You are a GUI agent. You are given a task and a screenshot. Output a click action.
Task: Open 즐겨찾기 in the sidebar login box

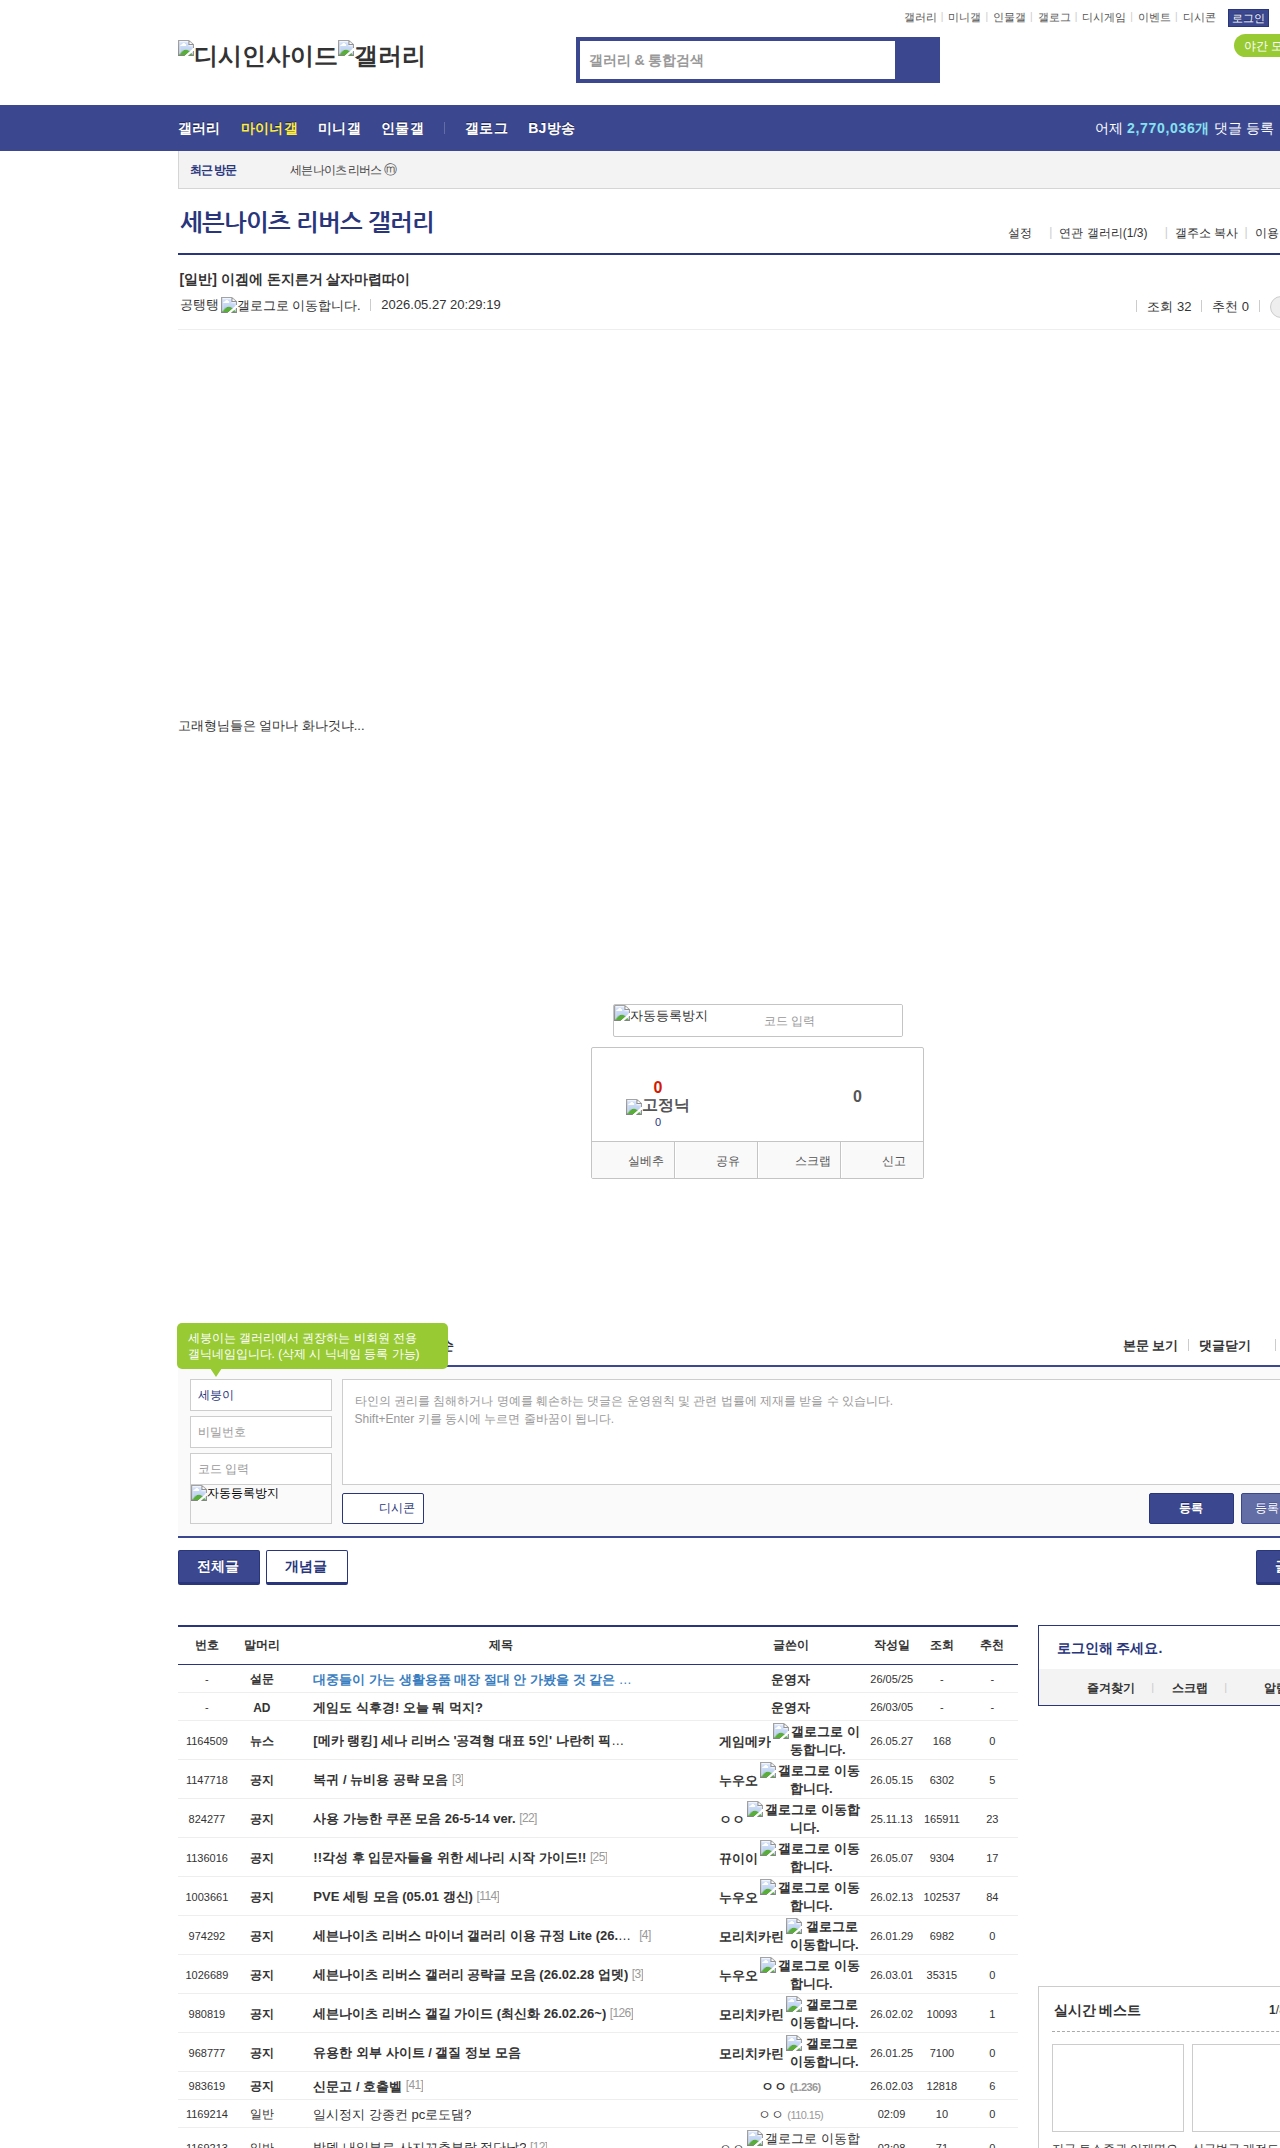pos(1111,1688)
